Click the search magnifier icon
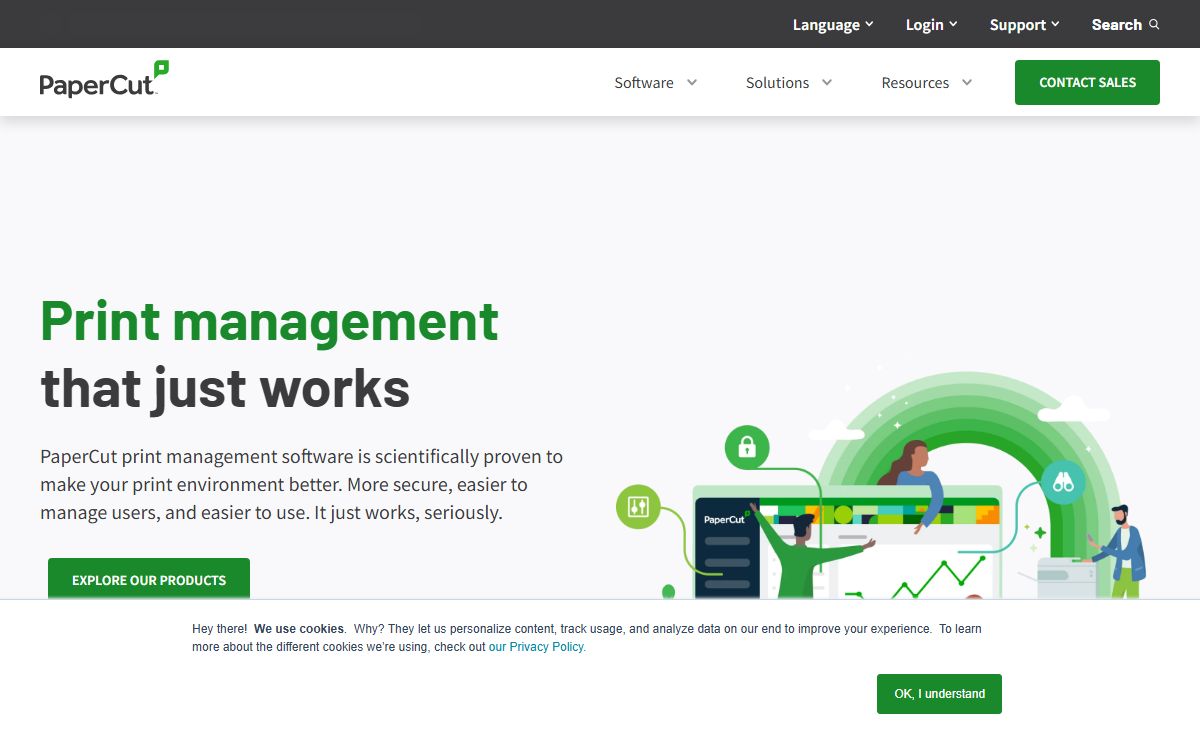 click(x=1154, y=25)
